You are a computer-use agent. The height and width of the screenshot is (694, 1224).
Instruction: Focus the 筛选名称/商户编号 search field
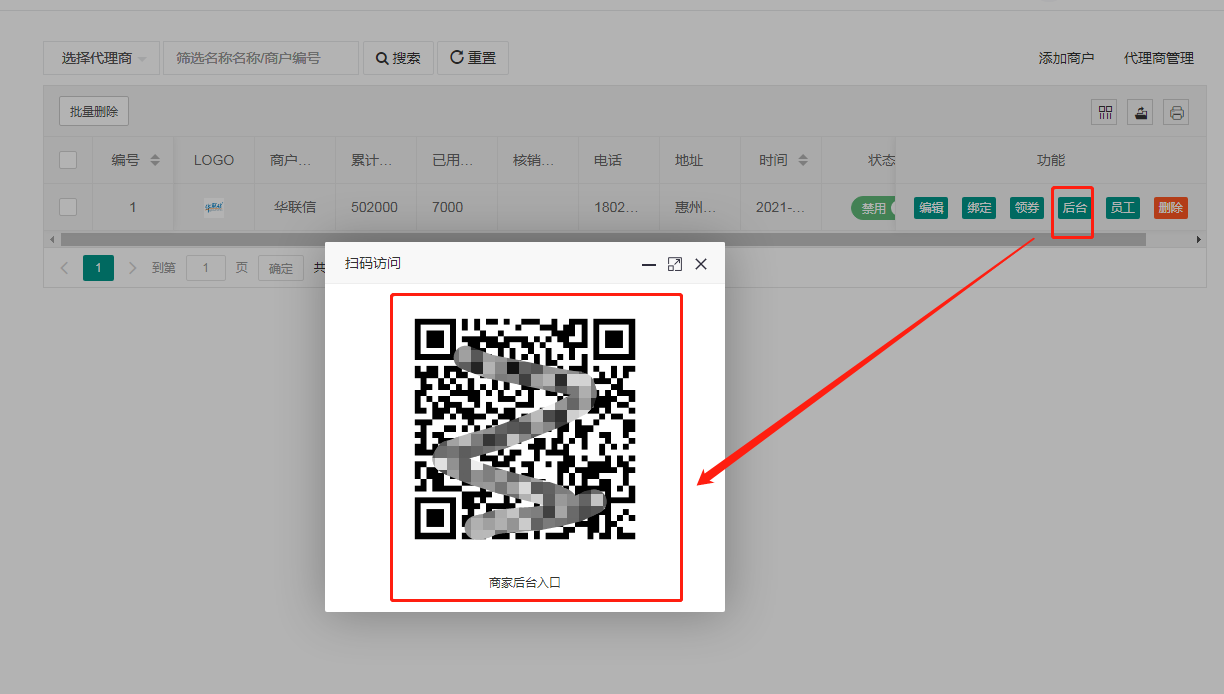click(260, 58)
